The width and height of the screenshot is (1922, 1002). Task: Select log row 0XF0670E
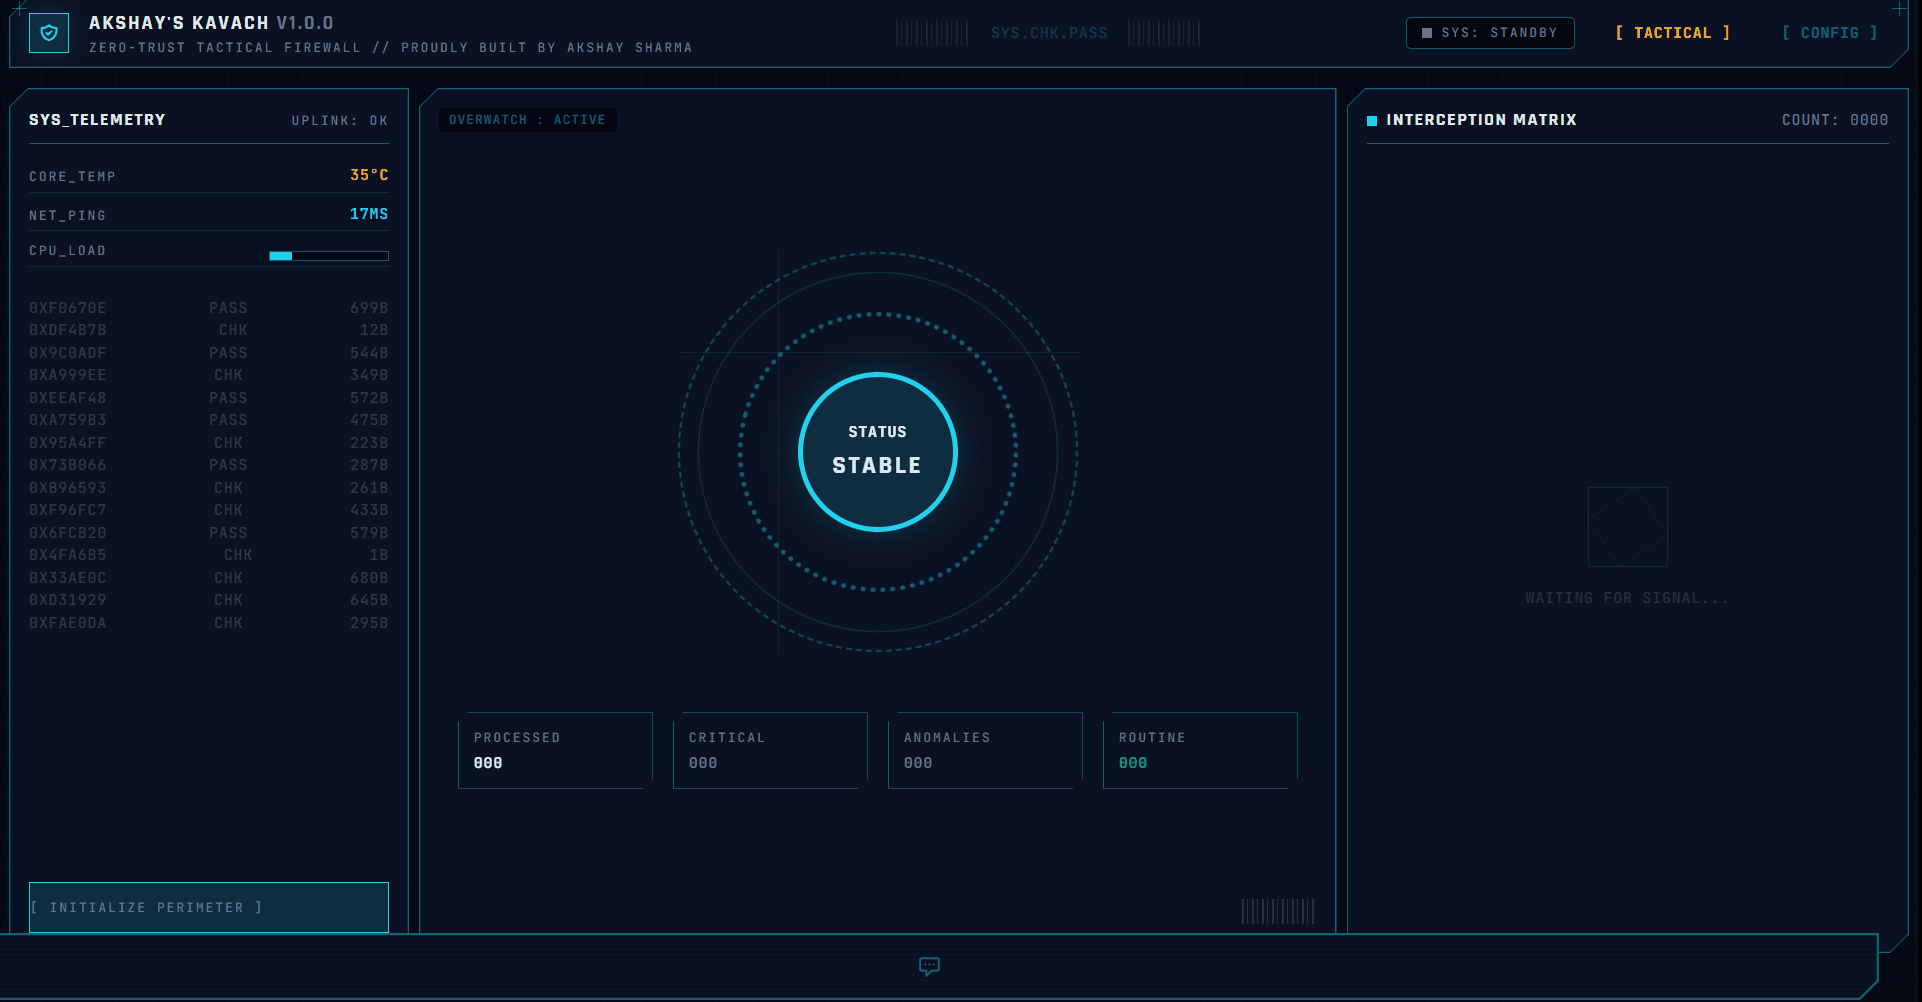[209, 308]
